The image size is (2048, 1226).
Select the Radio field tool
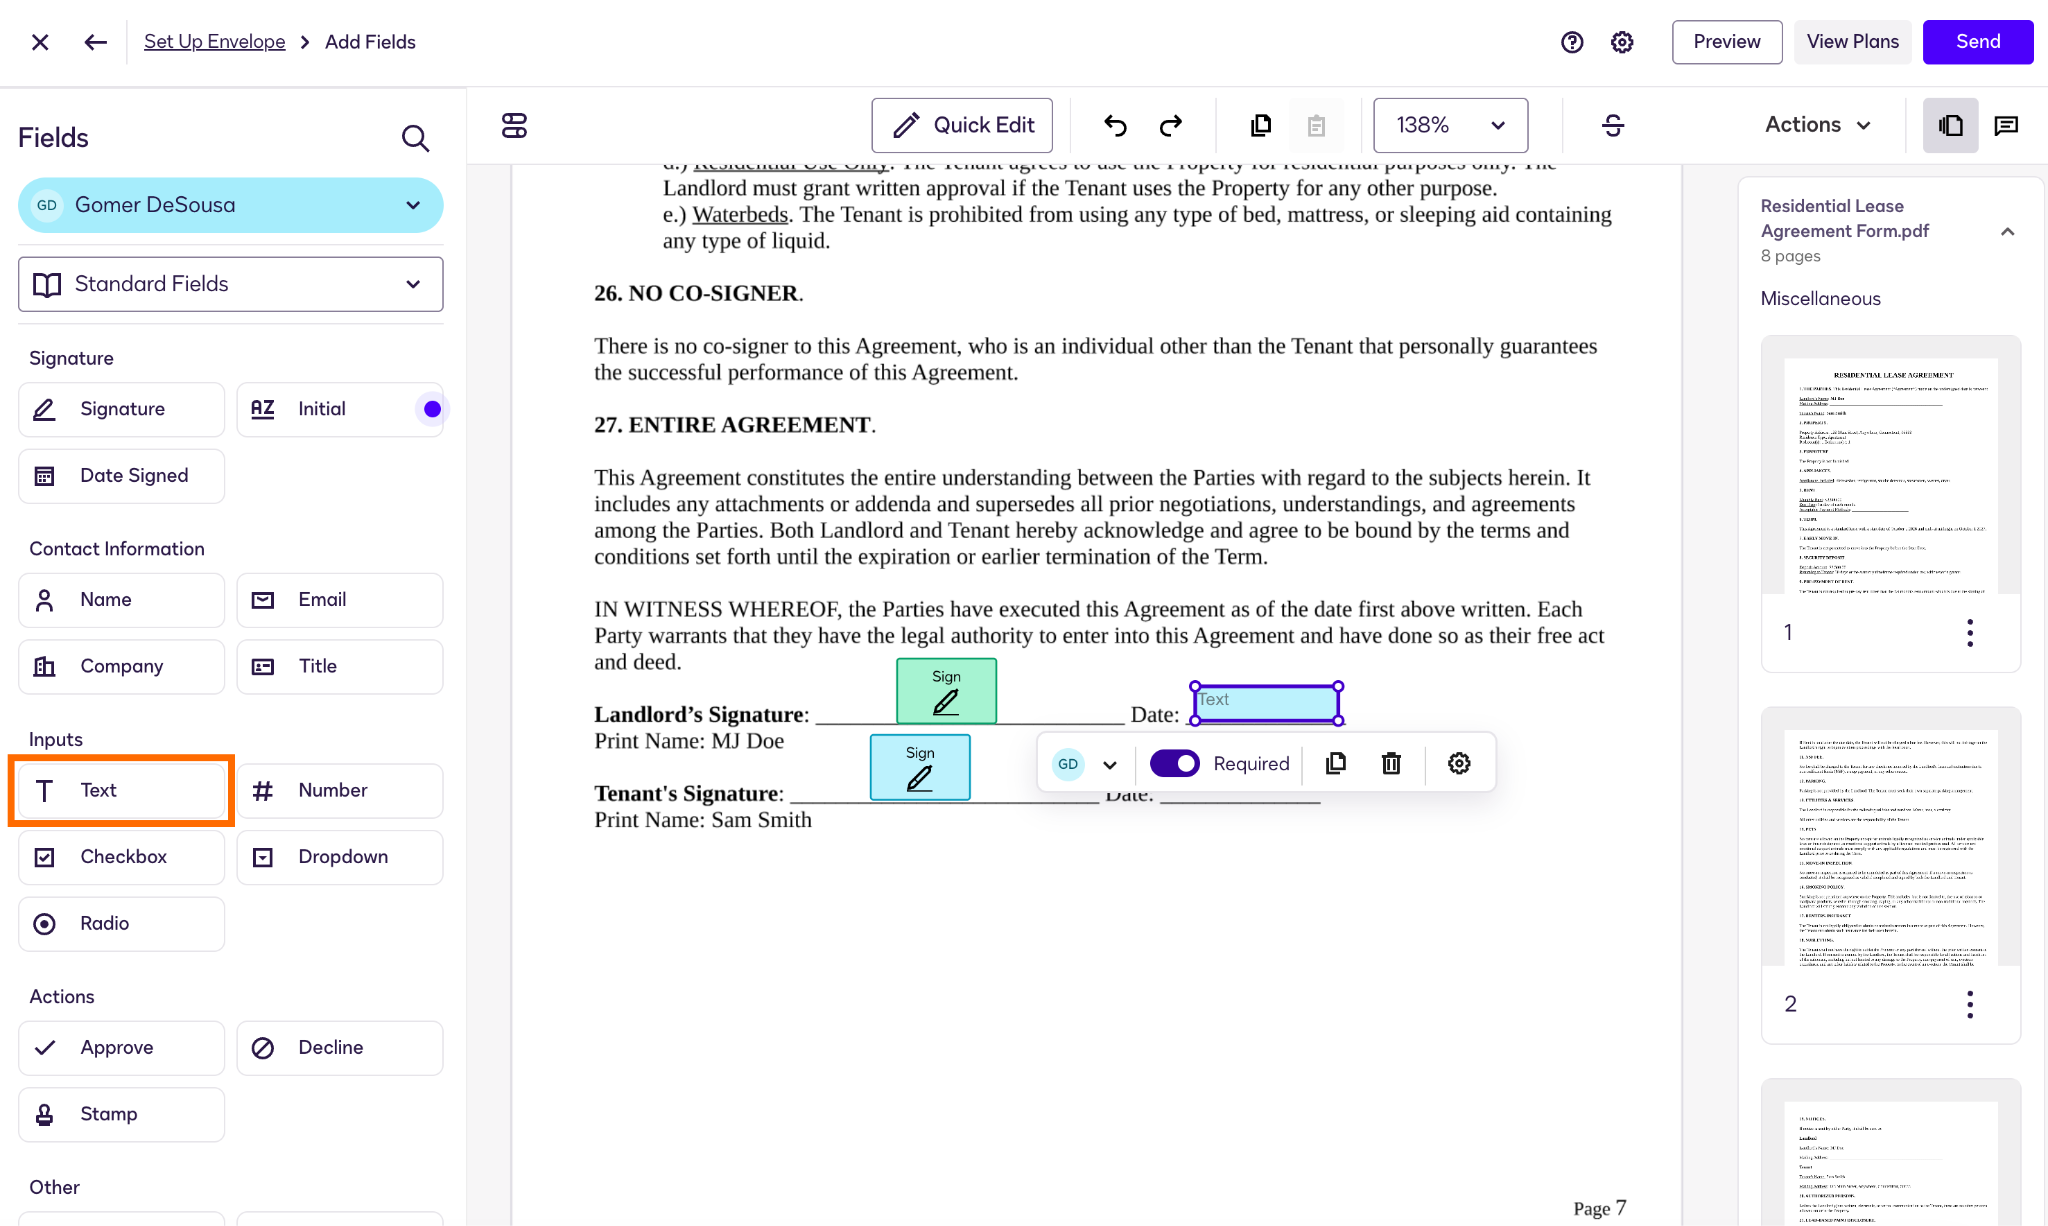pyautogui.click(x=121, y=924)
